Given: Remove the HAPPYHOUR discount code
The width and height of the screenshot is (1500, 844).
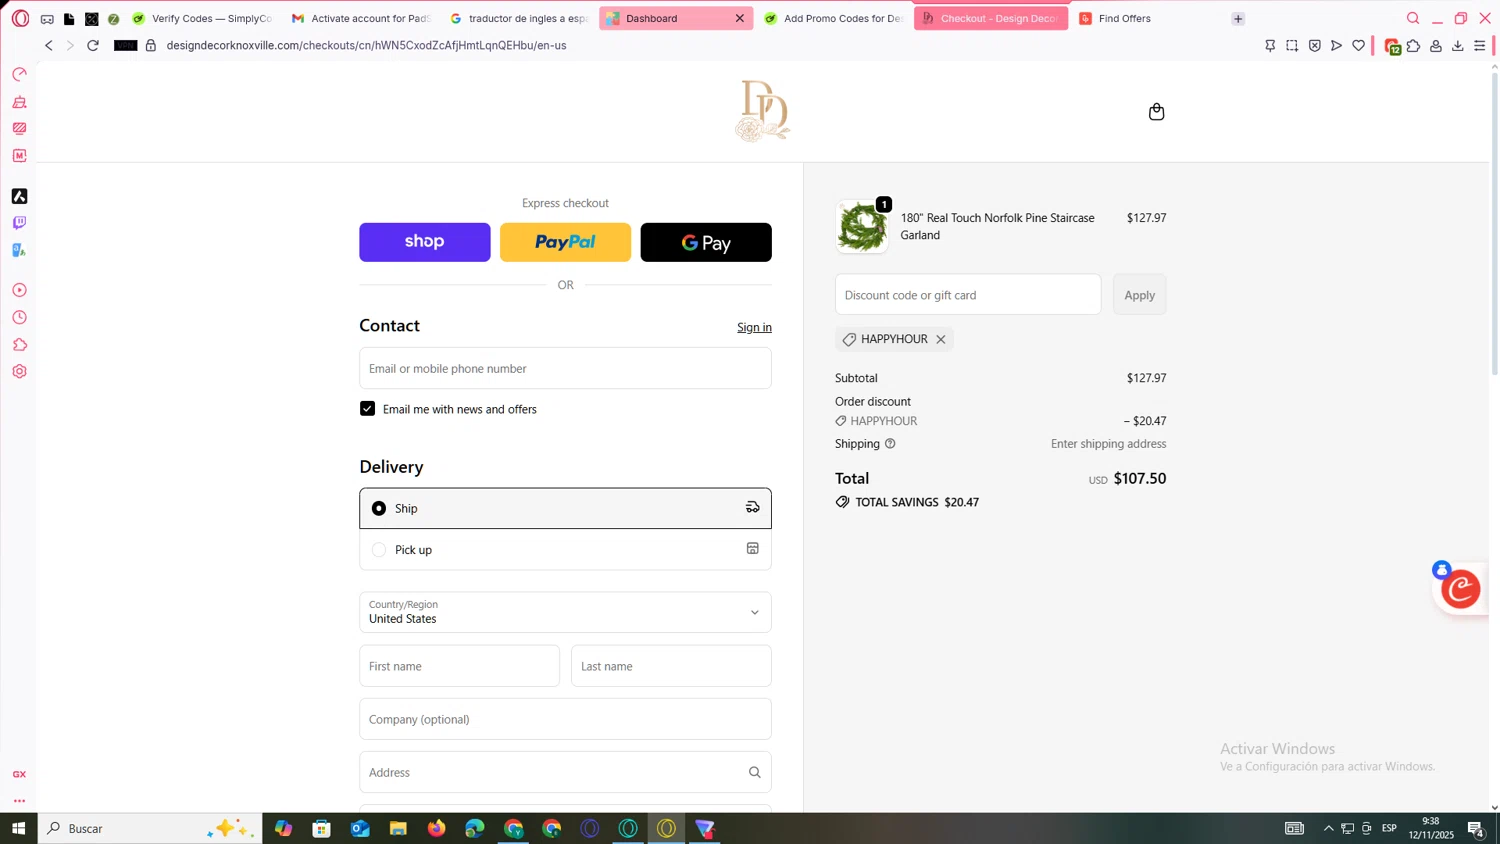Looking at the screenshot, I should [941, 339].
